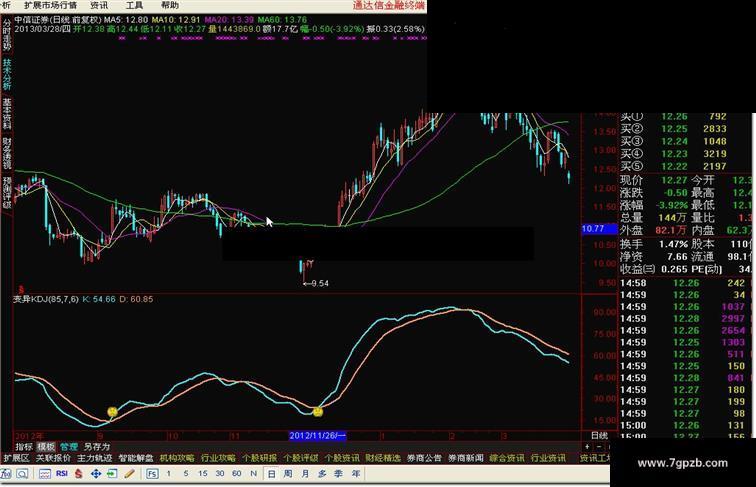Open the 个股研报 tab
The width and height of the screenshot is (756, 487).
pyautogui.click(x=259, y=458)
